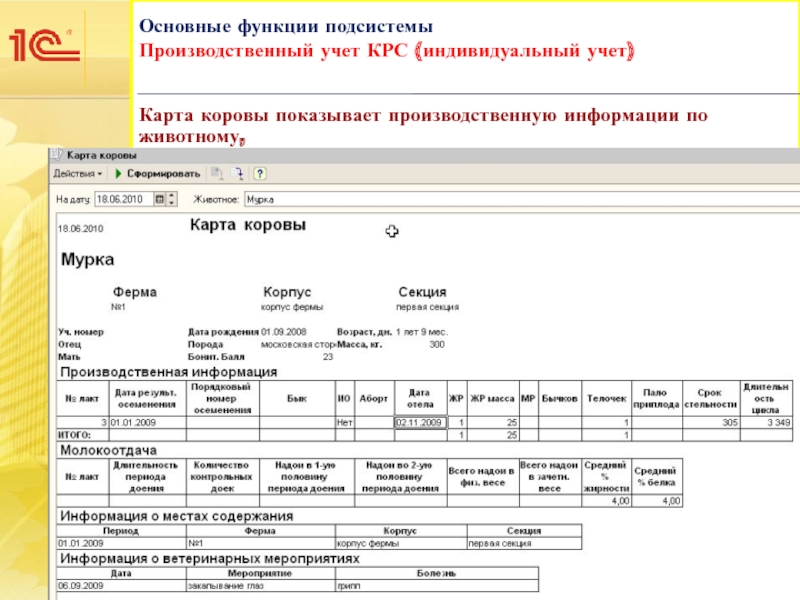This screenshot has height=600, width=800.
Task: Click the green play icon beside Сформировать
Action: pyautogui.click(x=118, y=174)
